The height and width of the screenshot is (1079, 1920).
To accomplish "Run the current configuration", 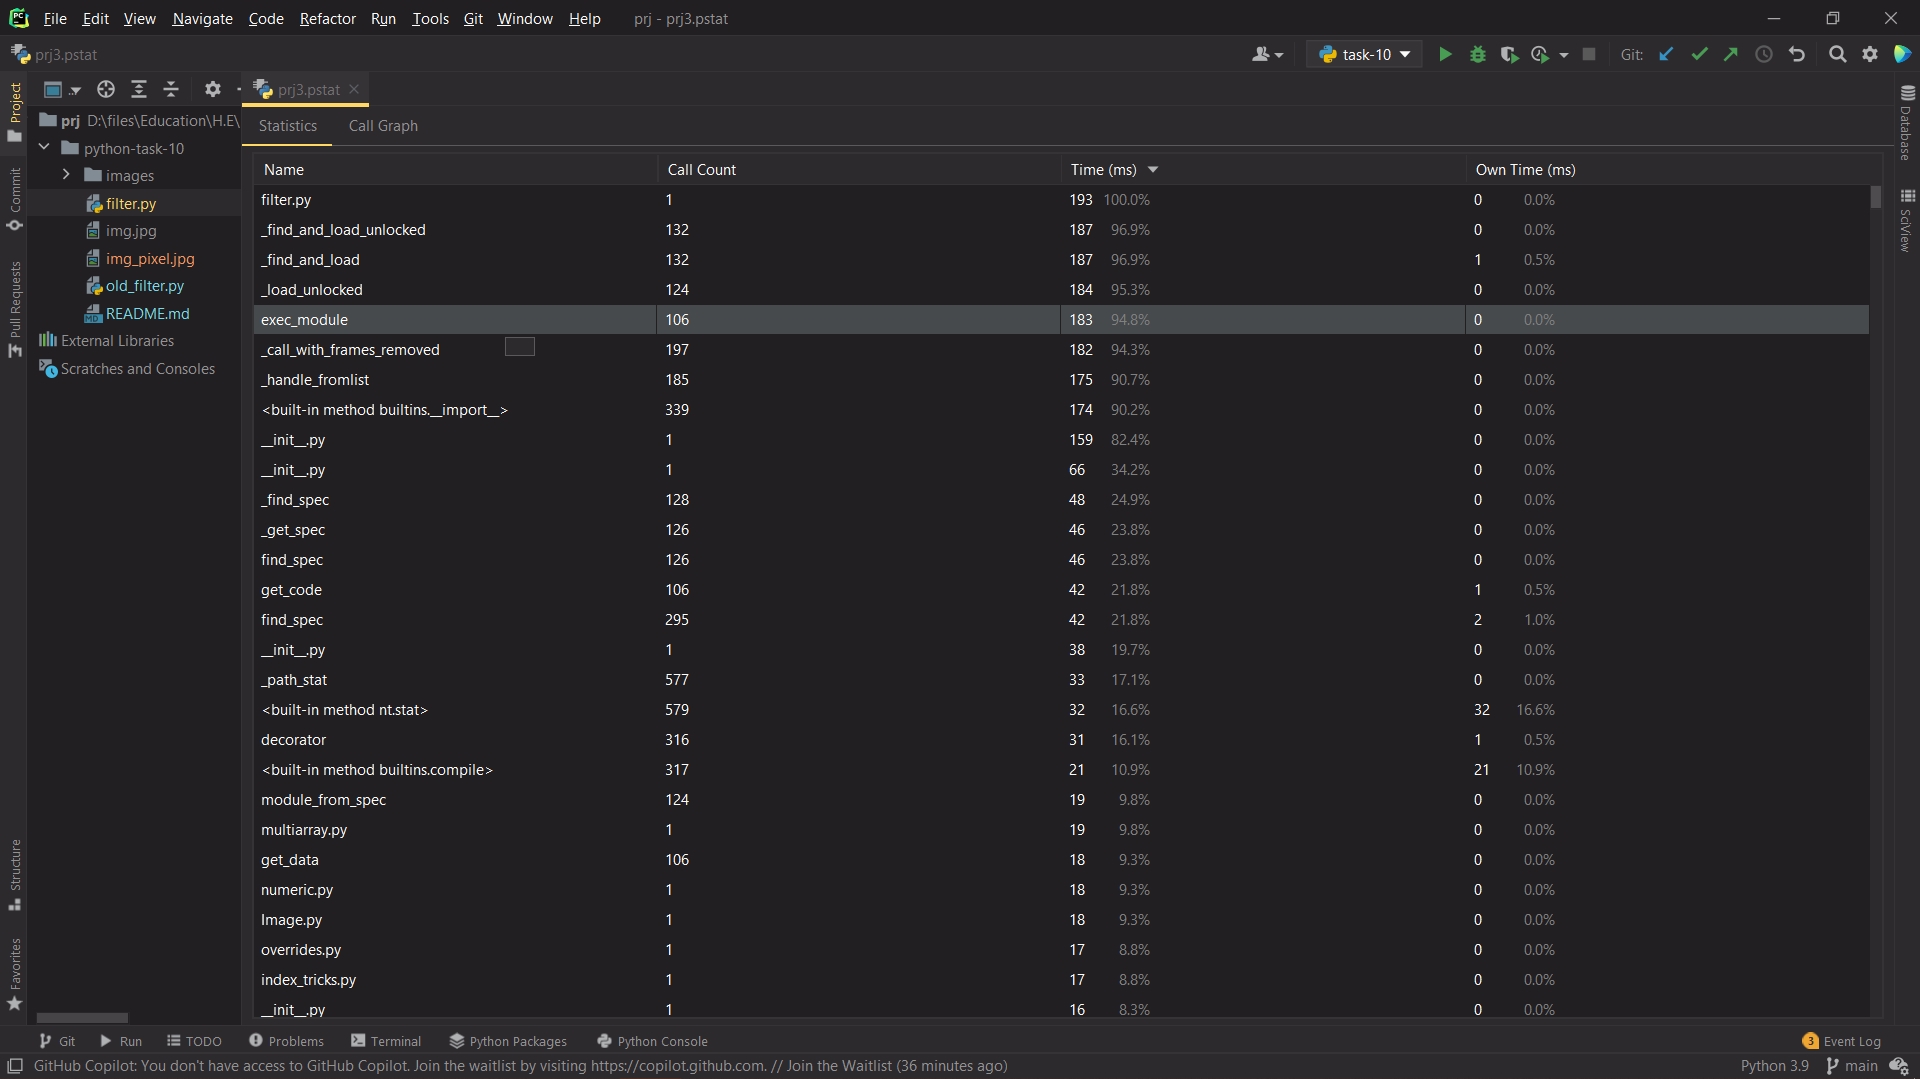I will (x=1445, y=54).
